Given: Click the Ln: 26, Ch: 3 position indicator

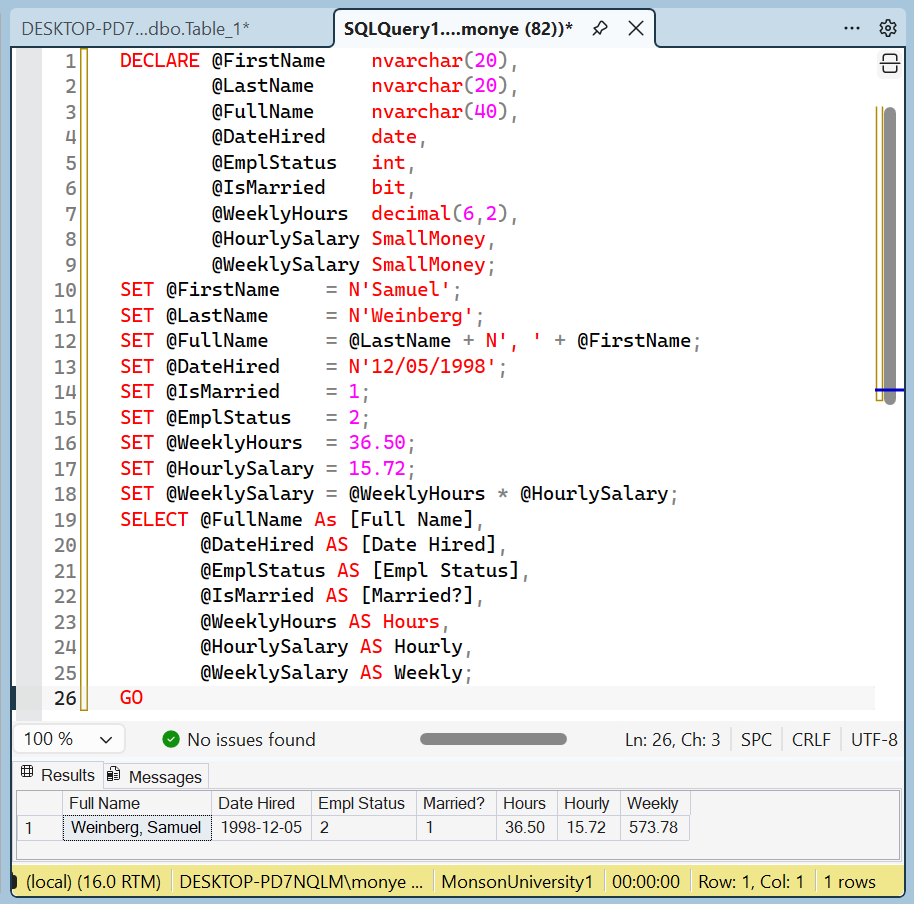Looking at the screenshot, I should pos(672,740).
